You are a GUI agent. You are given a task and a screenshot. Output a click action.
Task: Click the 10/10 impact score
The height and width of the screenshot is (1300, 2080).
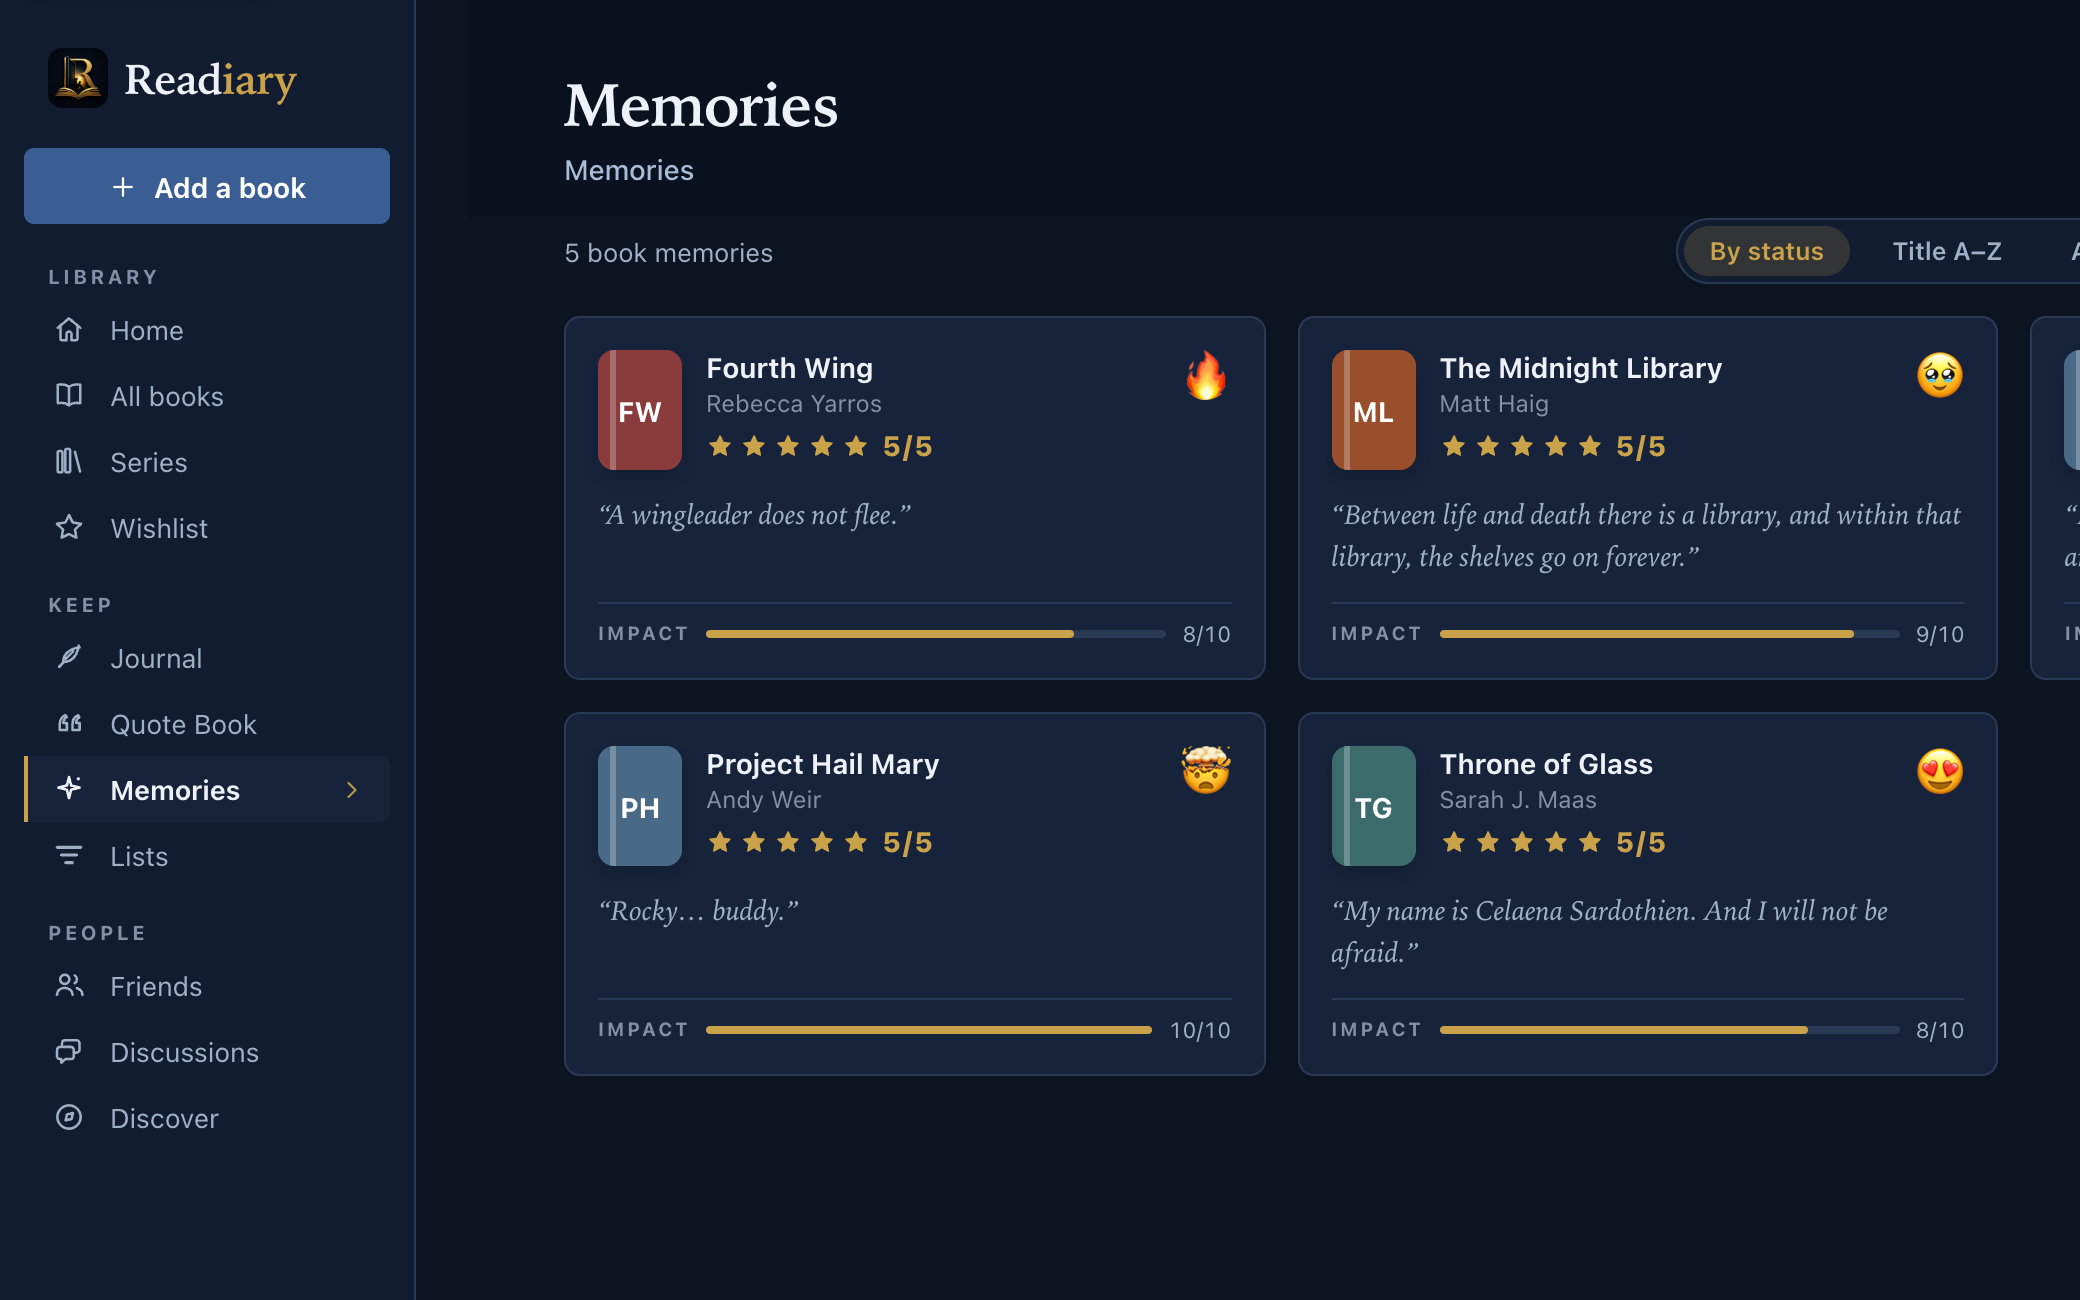pyautogui.click(x=1200, y=1030)
